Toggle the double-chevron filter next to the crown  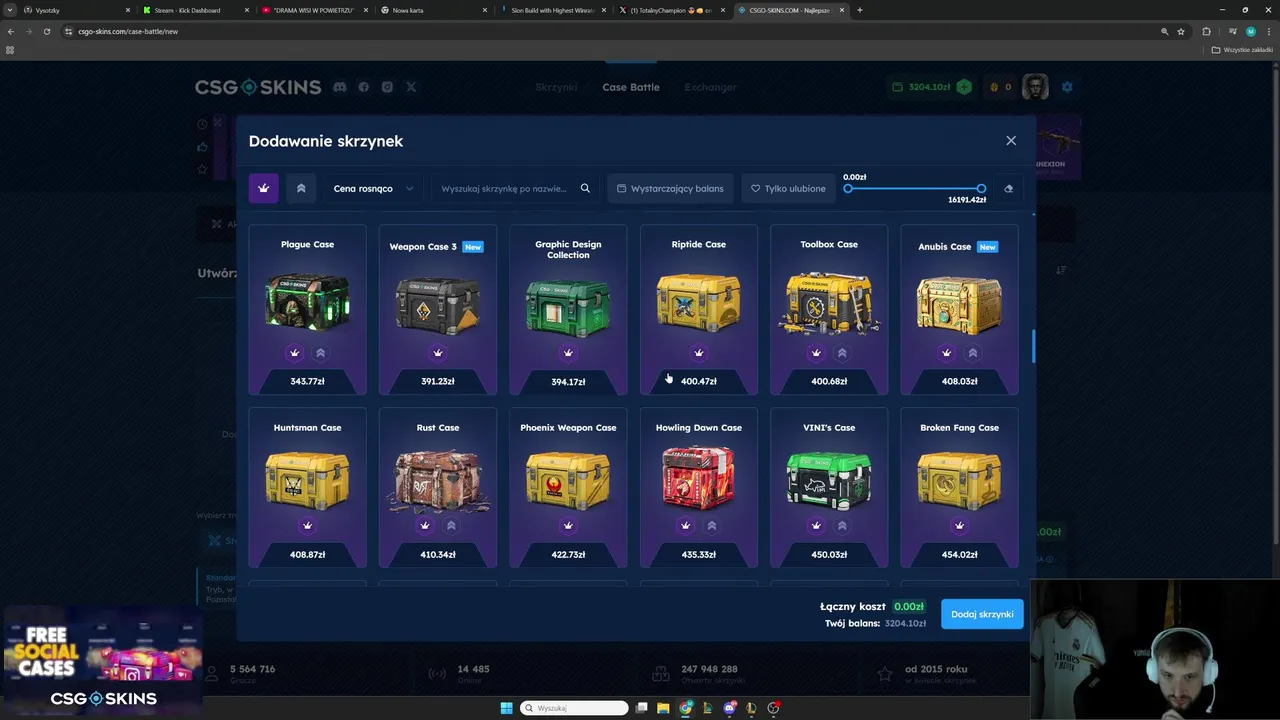click(x=301, y=188)
